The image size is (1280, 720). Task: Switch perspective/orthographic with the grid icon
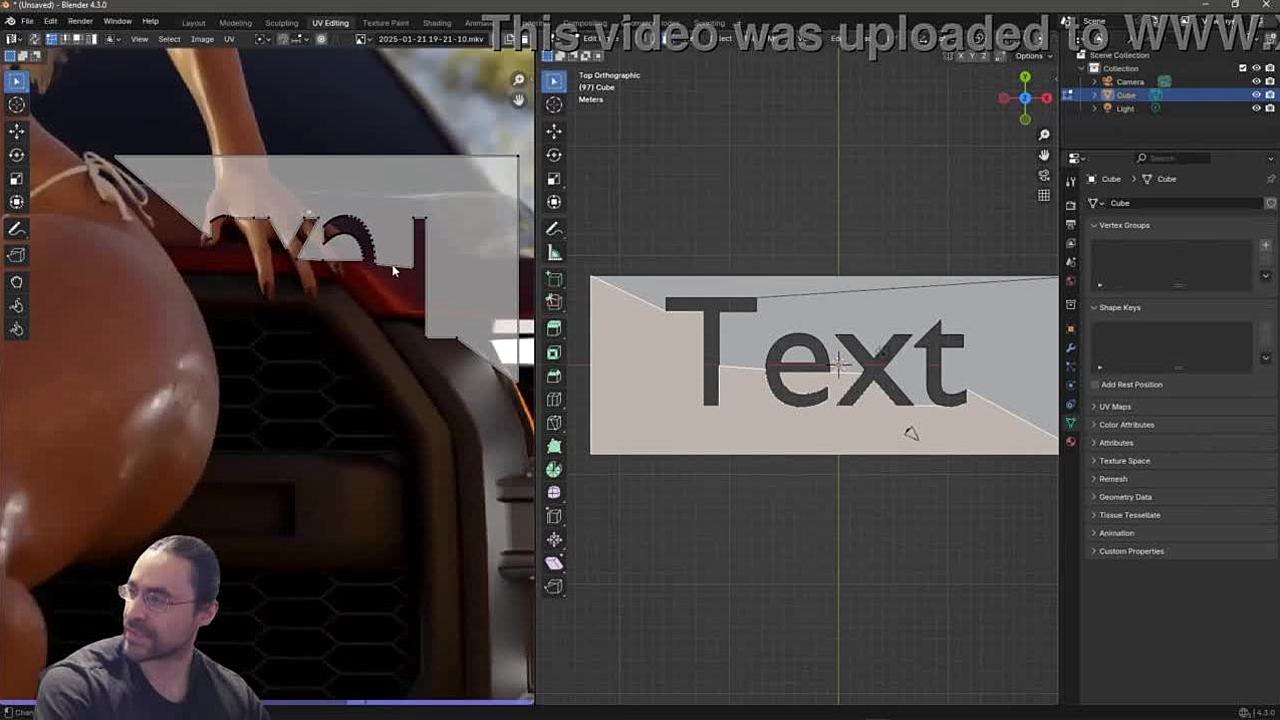tap(1044, 195)
